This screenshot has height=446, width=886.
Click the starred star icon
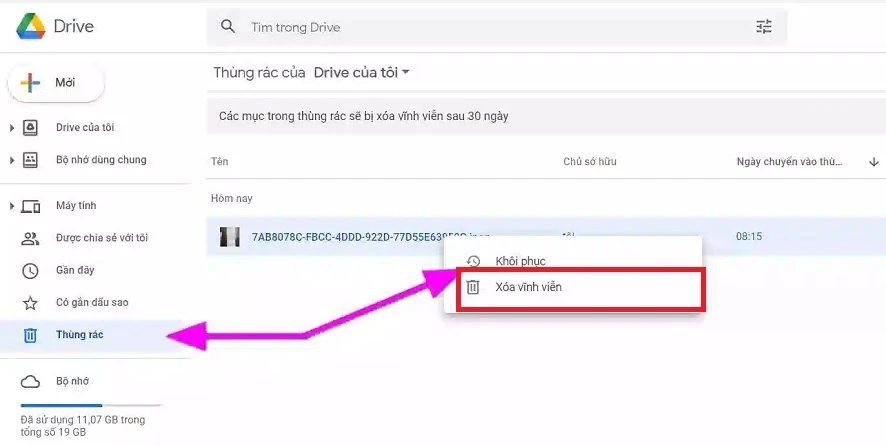30,303
